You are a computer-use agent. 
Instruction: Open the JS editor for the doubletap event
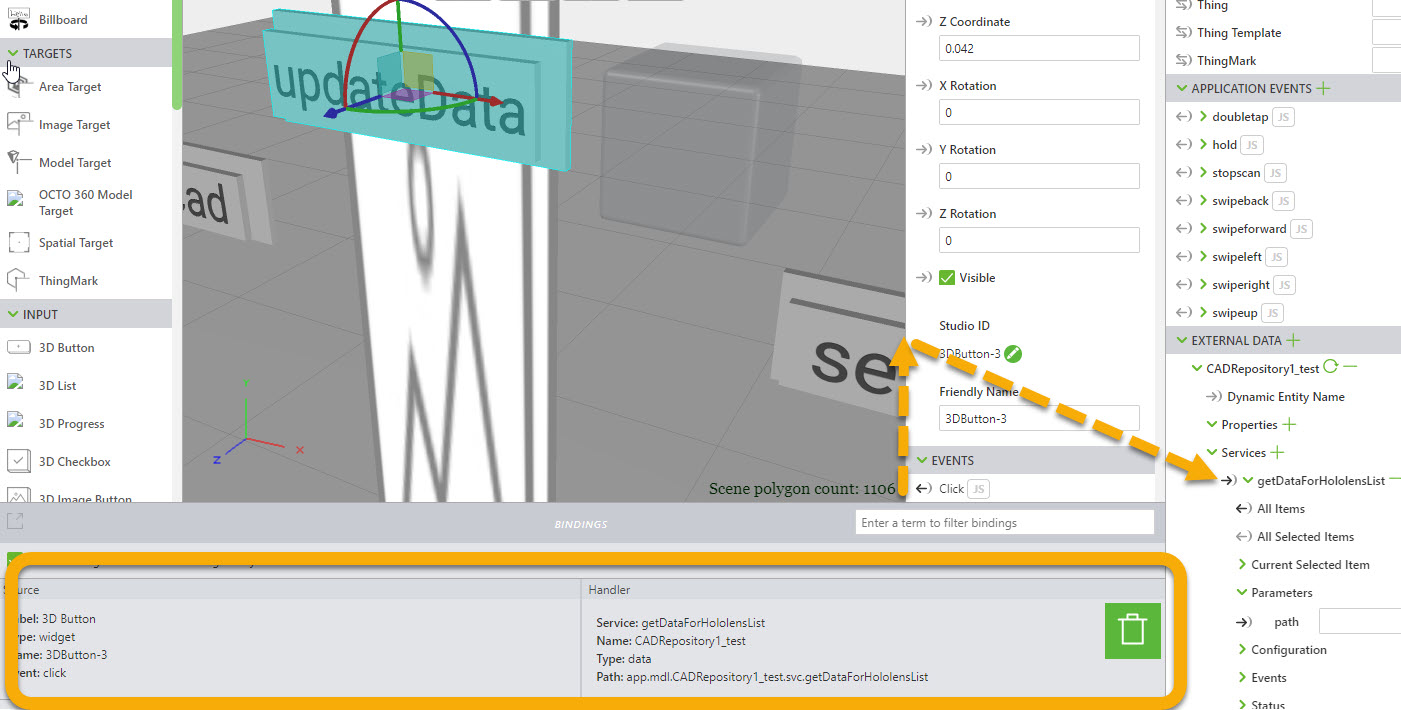(1282, 116)
